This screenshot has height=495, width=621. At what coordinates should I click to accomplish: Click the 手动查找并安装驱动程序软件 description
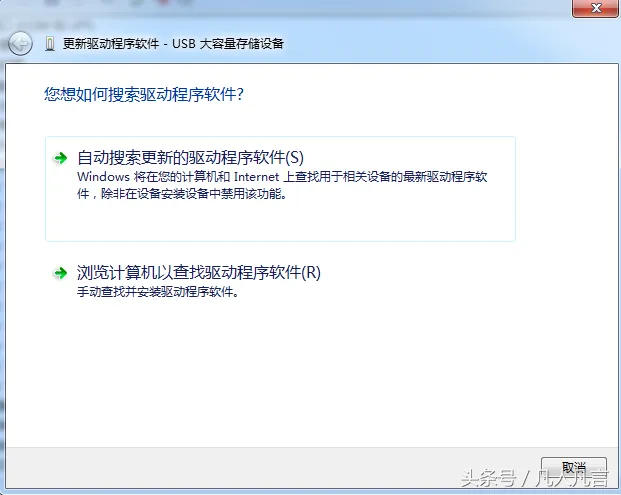(158, 294)
